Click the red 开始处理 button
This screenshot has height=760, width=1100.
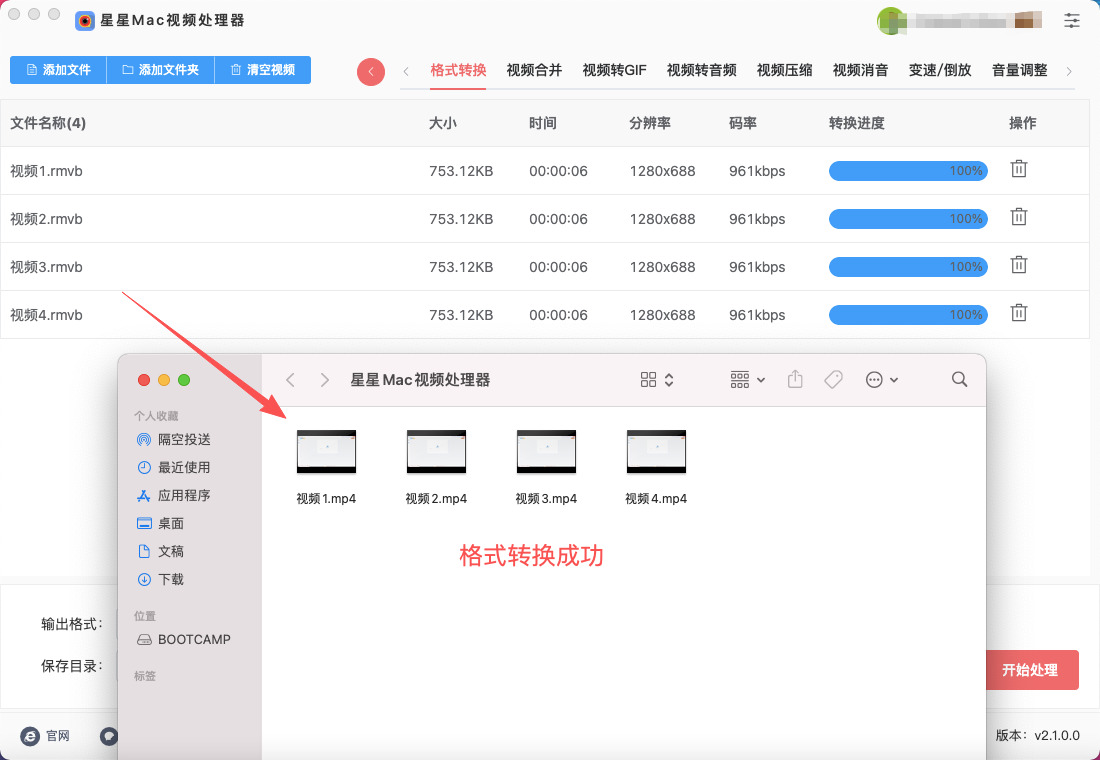1030,670
